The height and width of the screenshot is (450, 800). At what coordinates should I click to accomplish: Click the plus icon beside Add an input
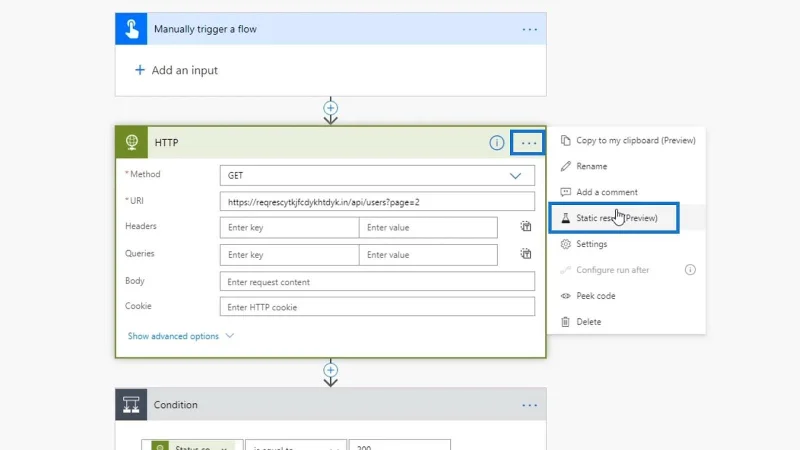139,70
